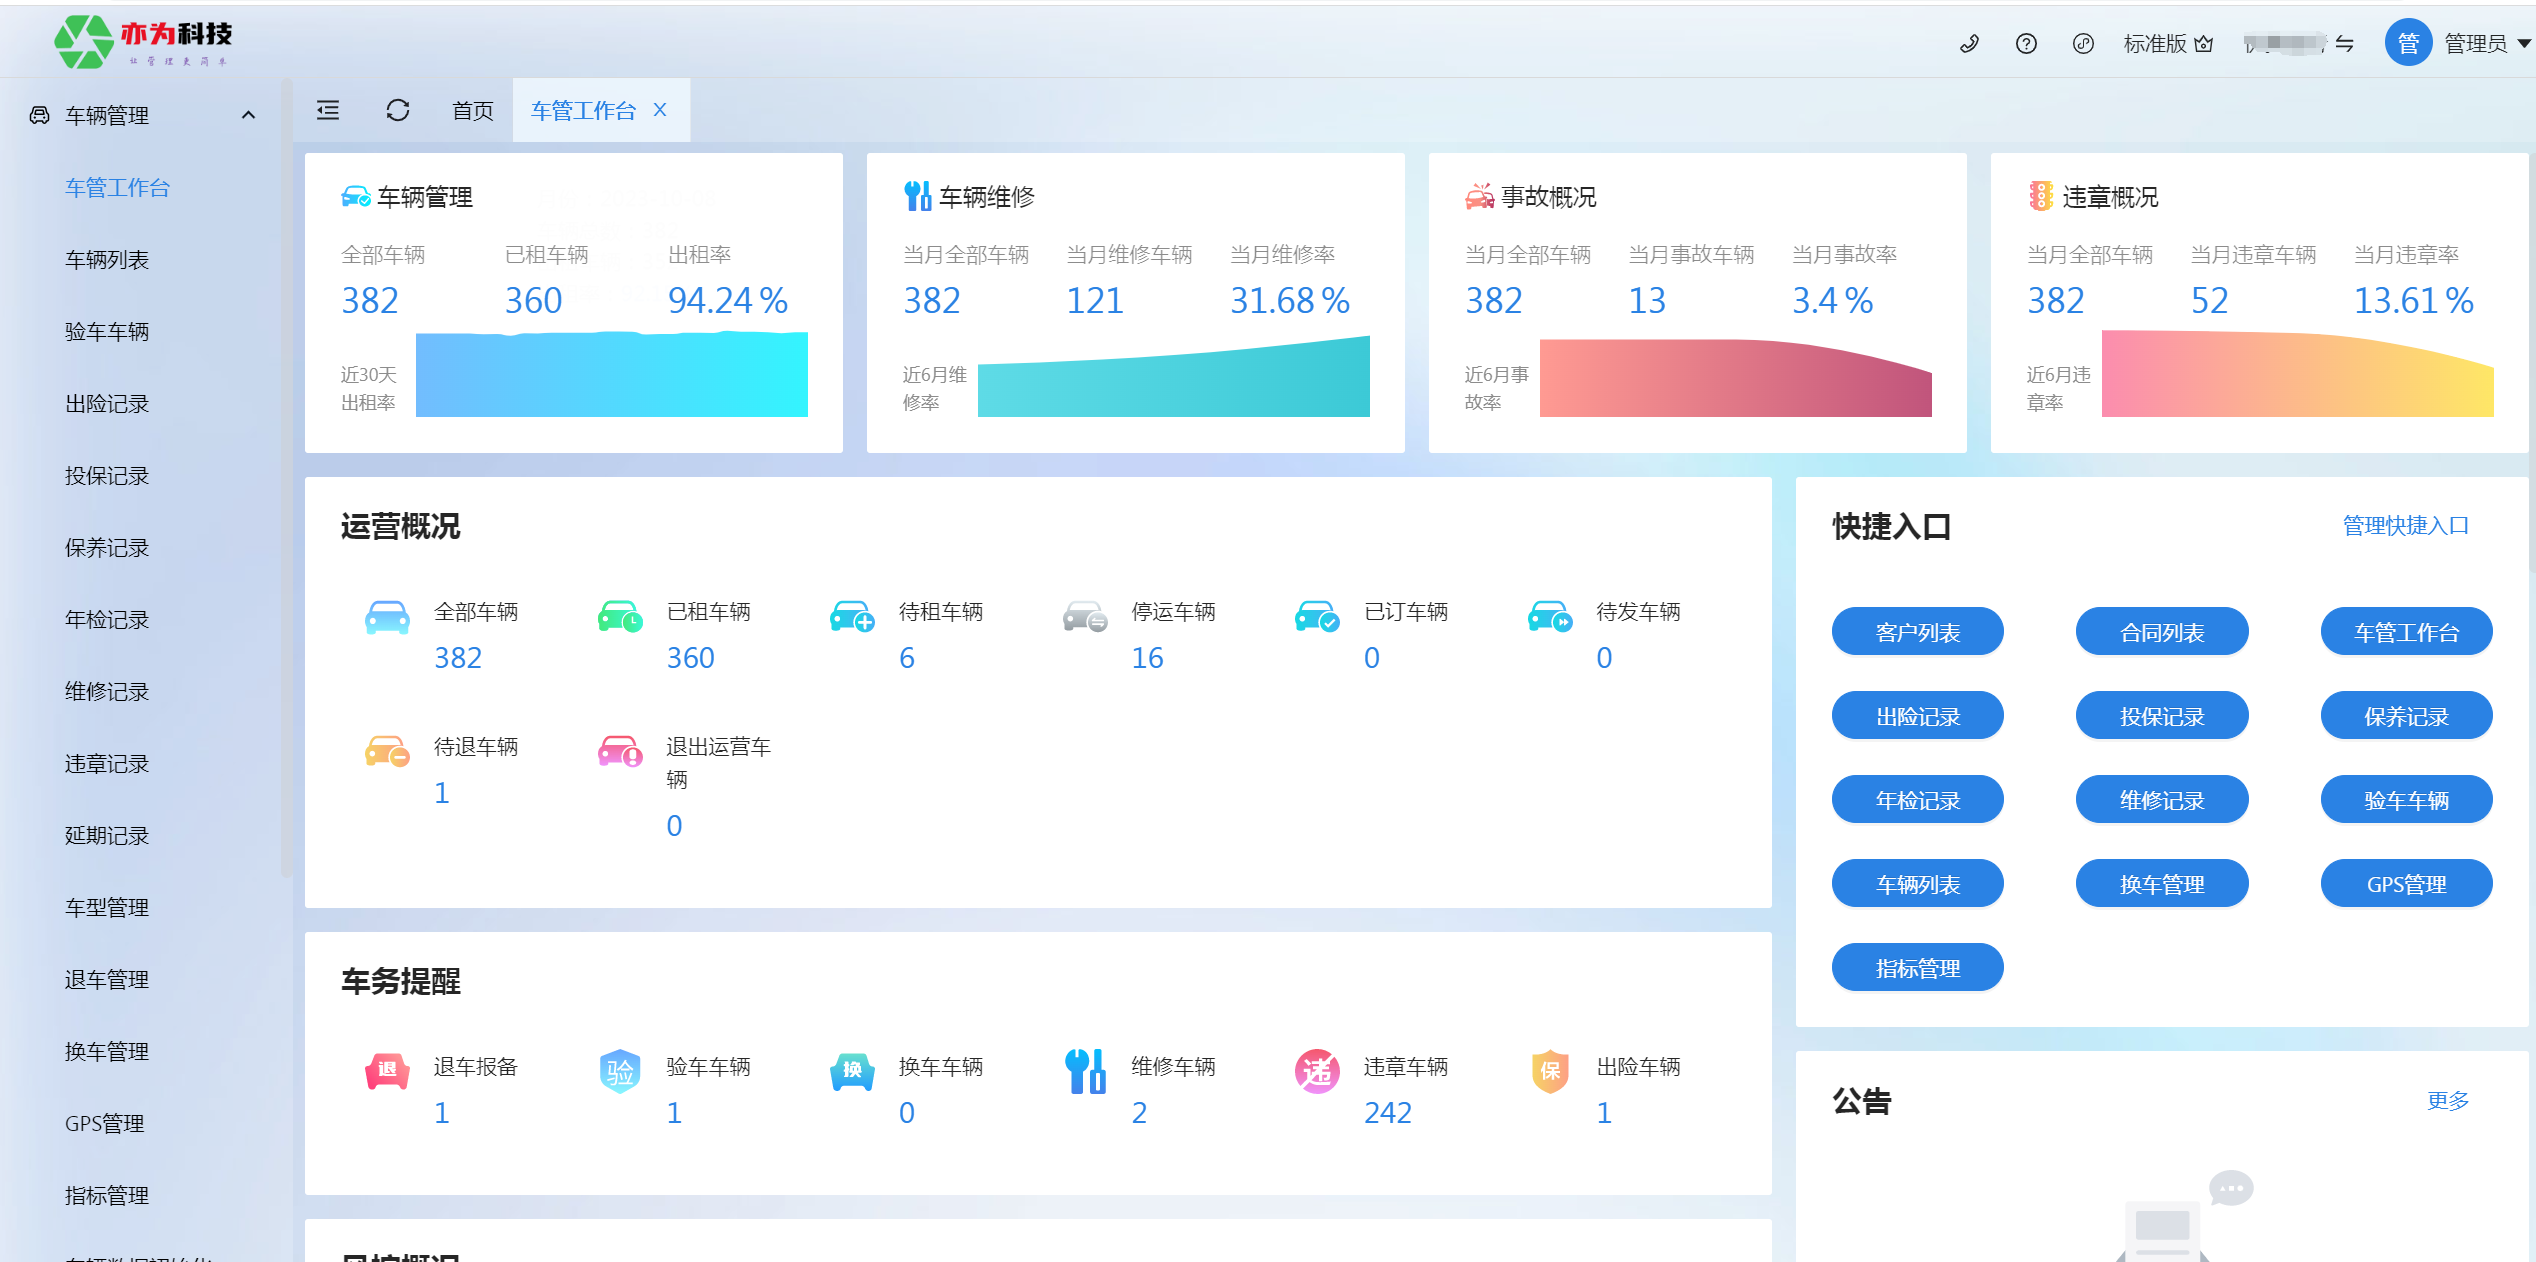This screenshot has width=2536, height=1262.
Task: Close the 车管工作台 tab
Action: [660, 110]
